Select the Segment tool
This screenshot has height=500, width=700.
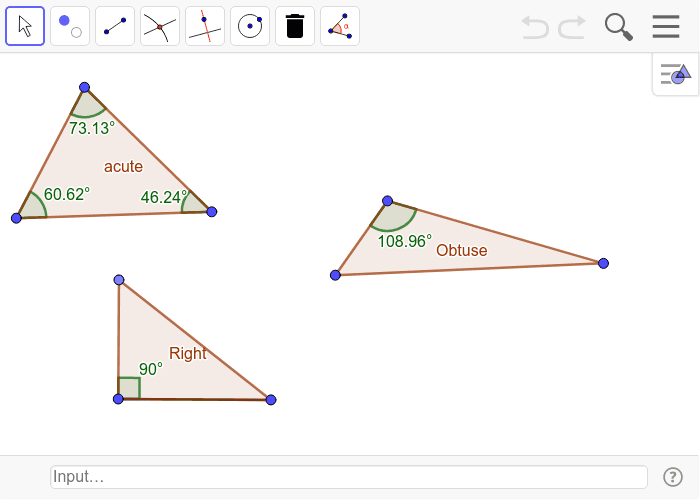tap(115, 26)
